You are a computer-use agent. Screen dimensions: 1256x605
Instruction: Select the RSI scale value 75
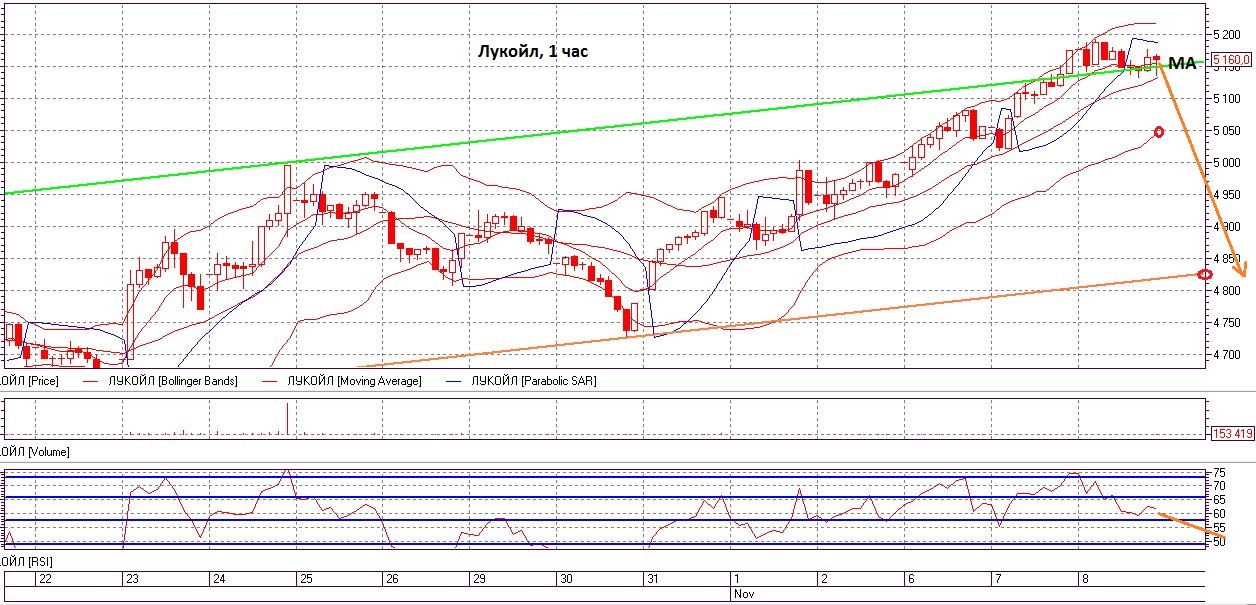[1218, 473]
